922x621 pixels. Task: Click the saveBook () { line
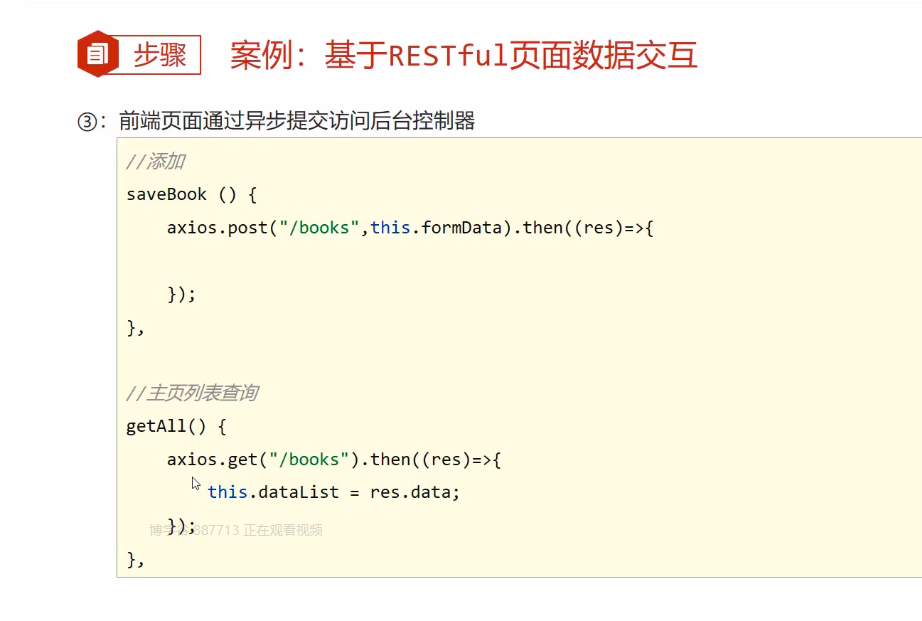pyautogui.click(x=191, y=195)
